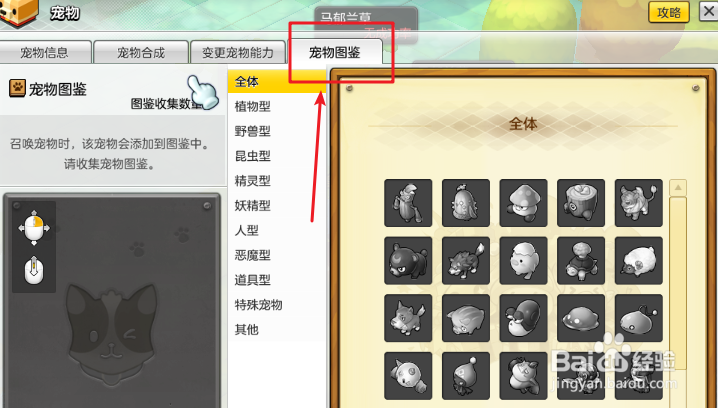Select the turtle pet icon

(x=581, y=261)
